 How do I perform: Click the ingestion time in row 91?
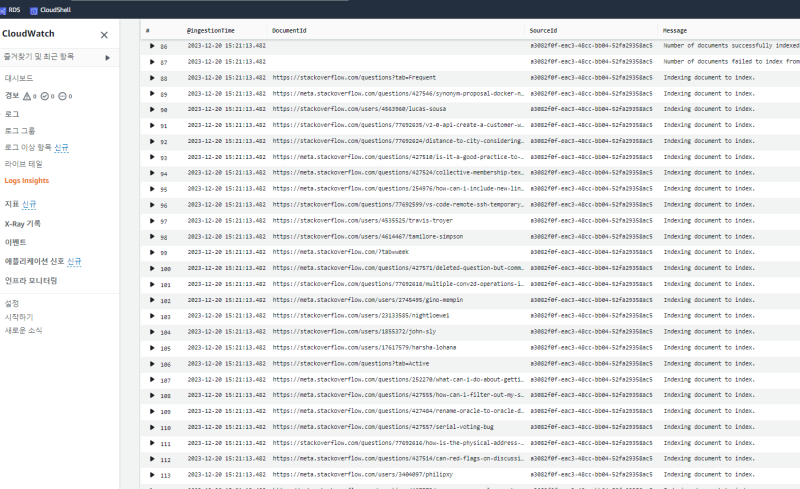pyautogui.click(x=227, y=125)
